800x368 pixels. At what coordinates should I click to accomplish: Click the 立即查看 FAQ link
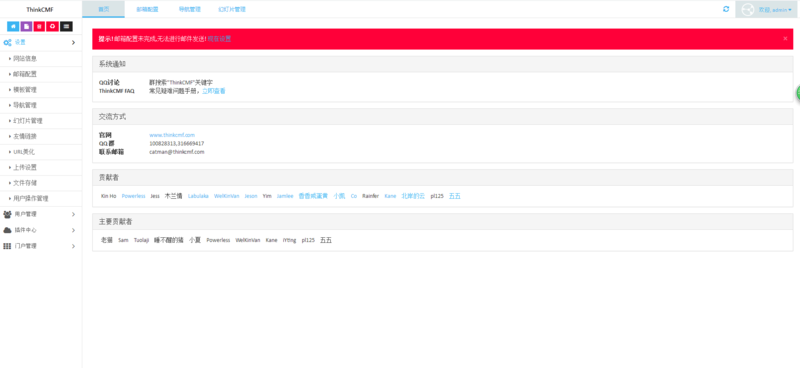(x=214, y=91)
